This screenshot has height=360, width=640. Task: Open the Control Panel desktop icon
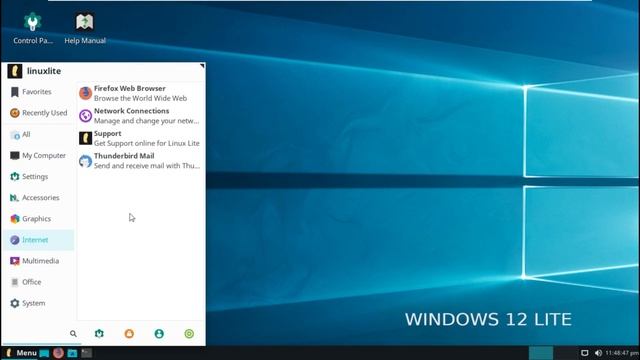point(33,28)
